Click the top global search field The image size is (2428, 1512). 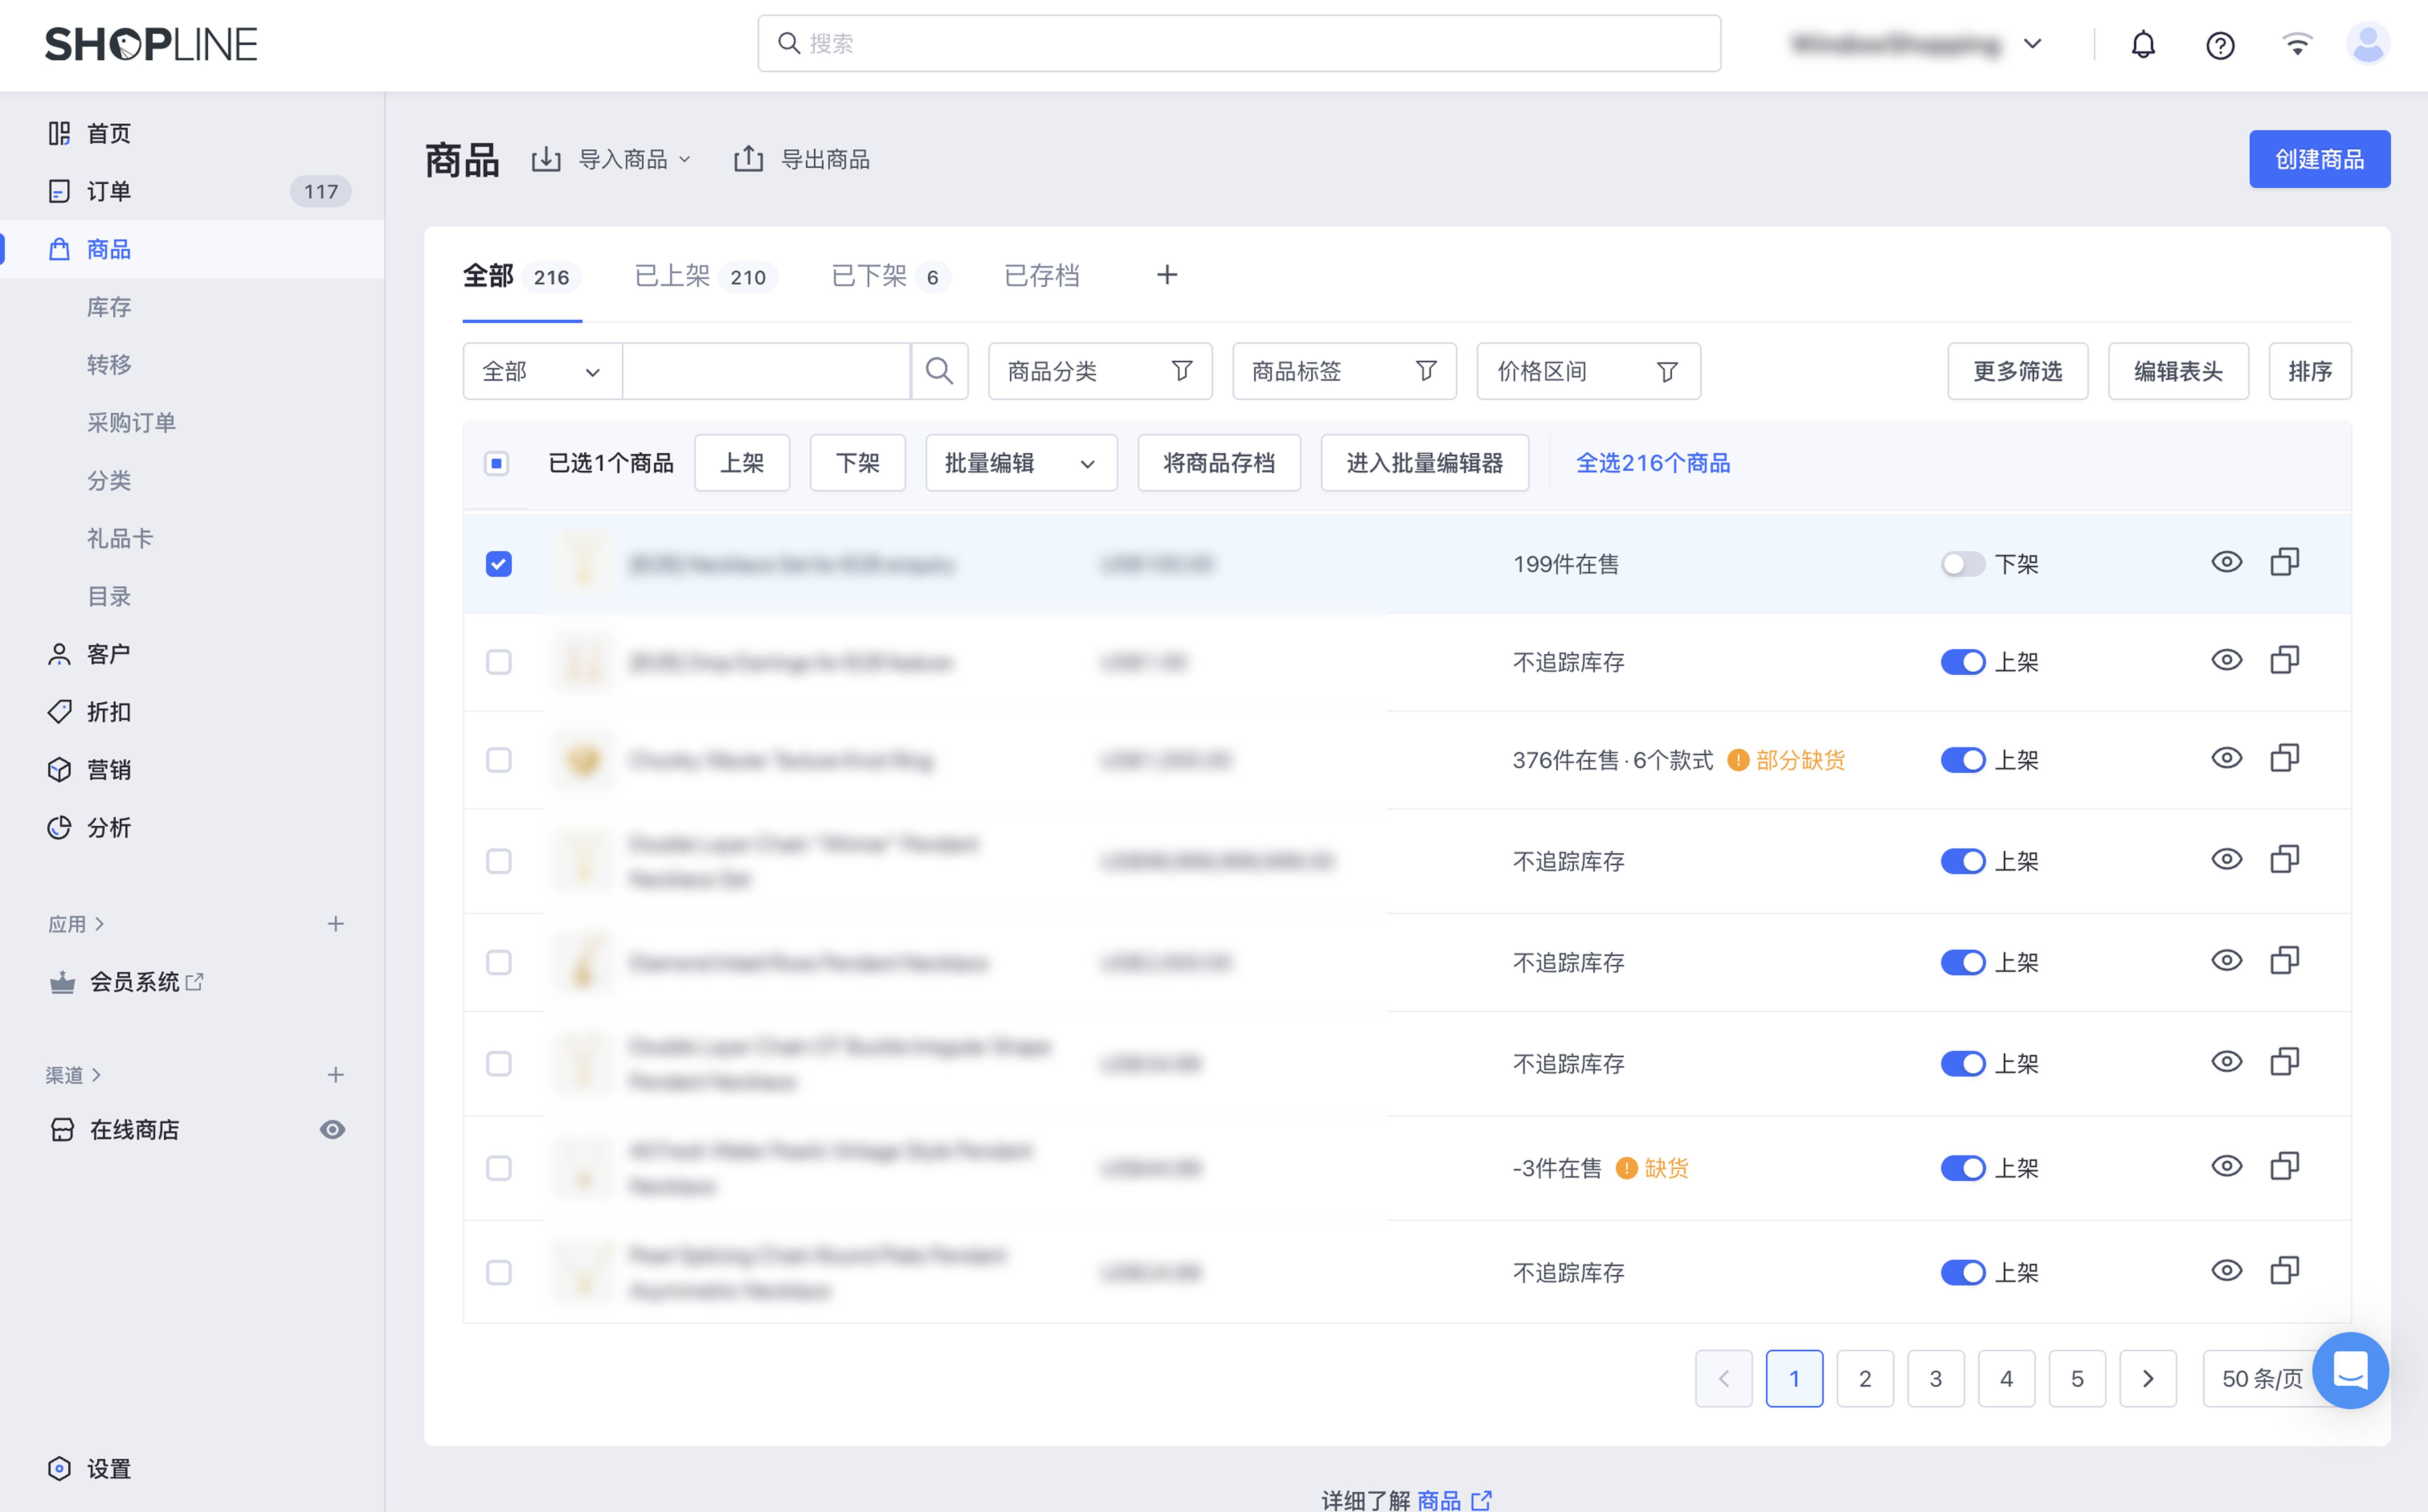(x=1239, y=44)
